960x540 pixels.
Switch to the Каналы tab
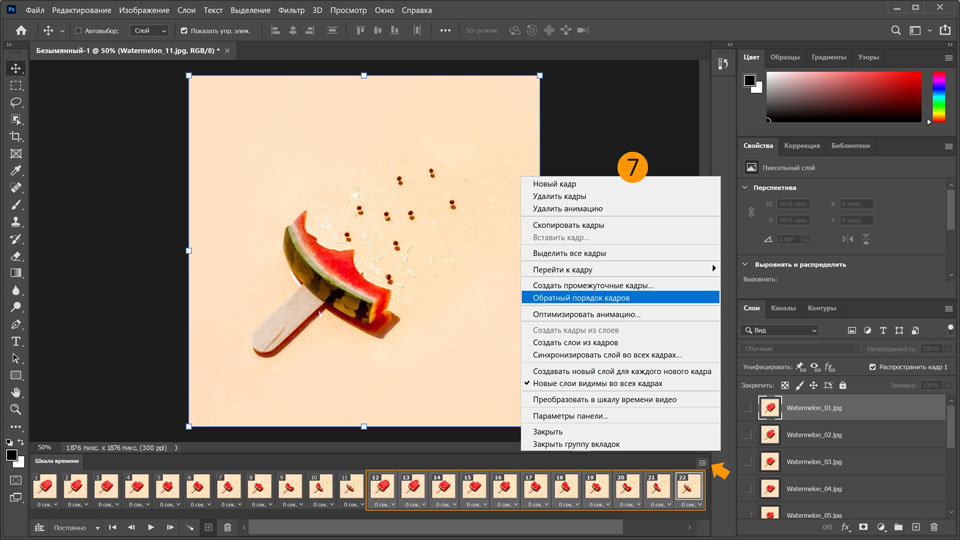tap(783, 308)
